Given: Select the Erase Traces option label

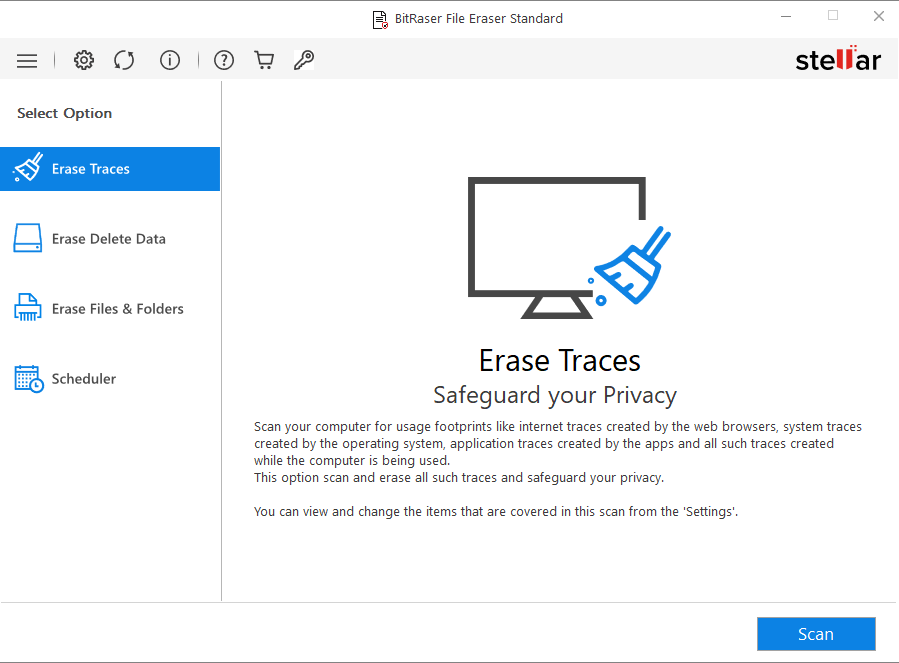Looking at the screenshot, I should (x=91, y=169).
